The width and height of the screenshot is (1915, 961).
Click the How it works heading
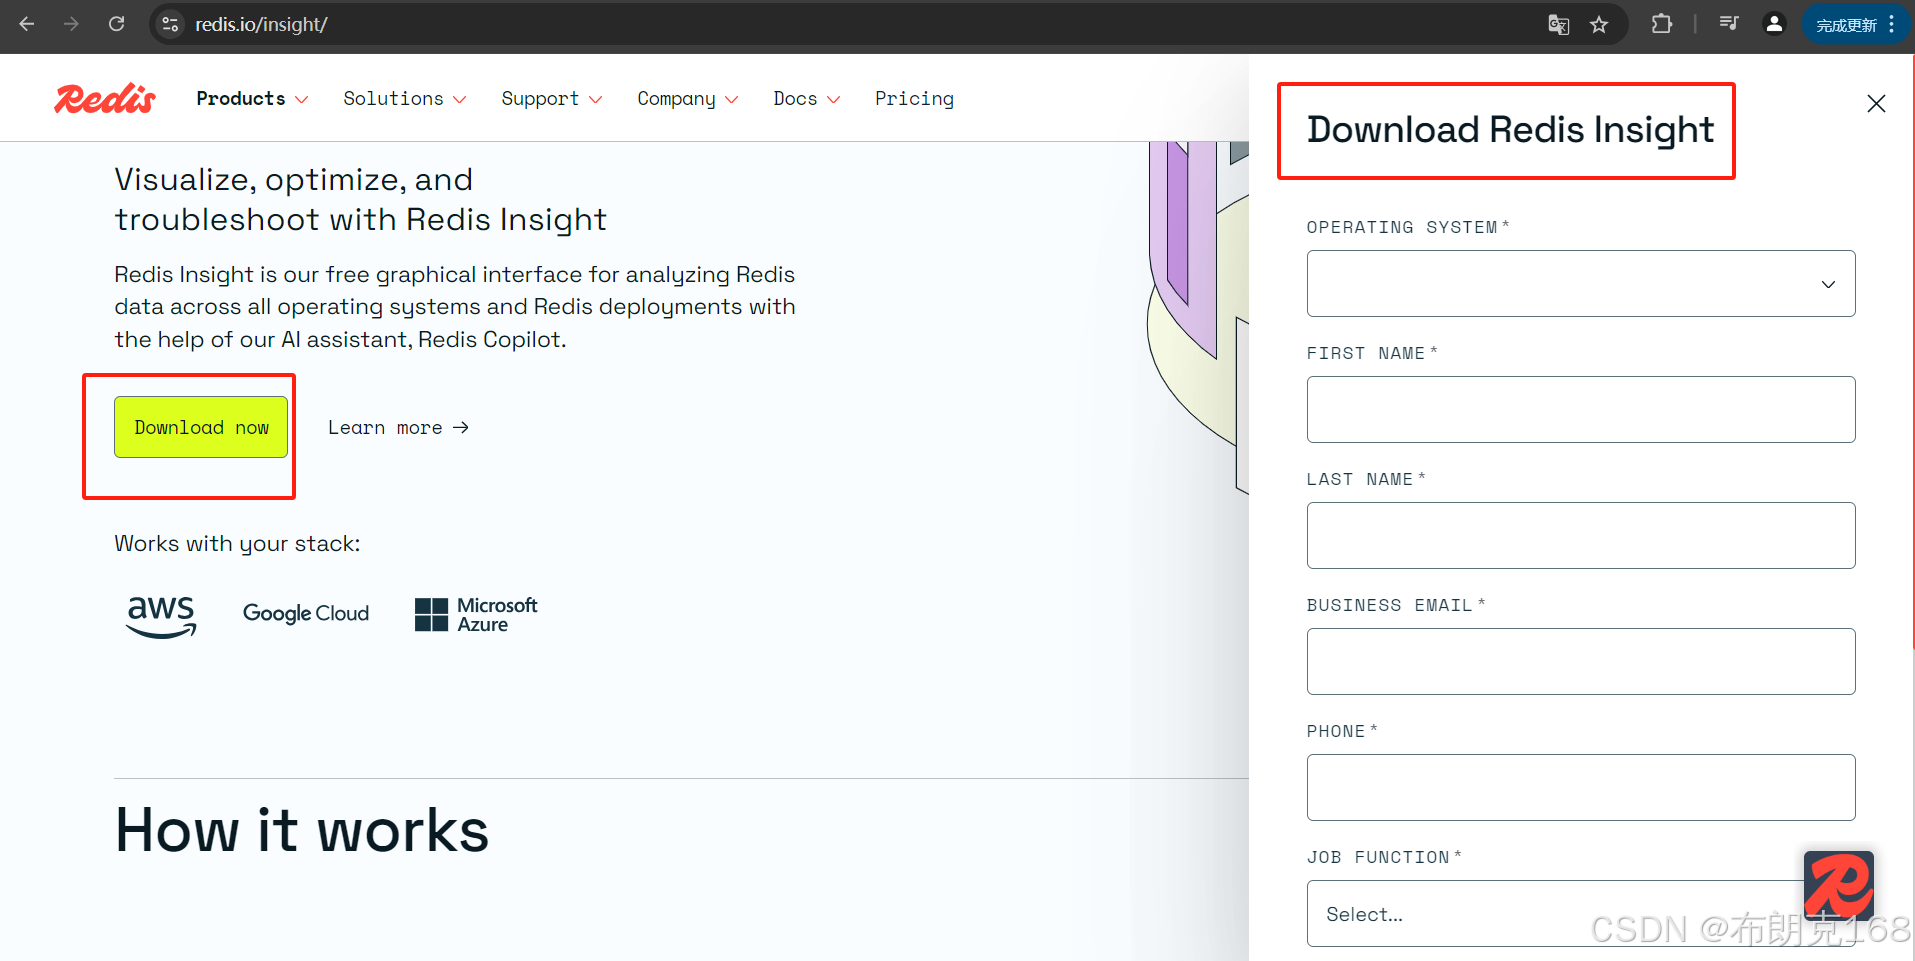(302, 831)
